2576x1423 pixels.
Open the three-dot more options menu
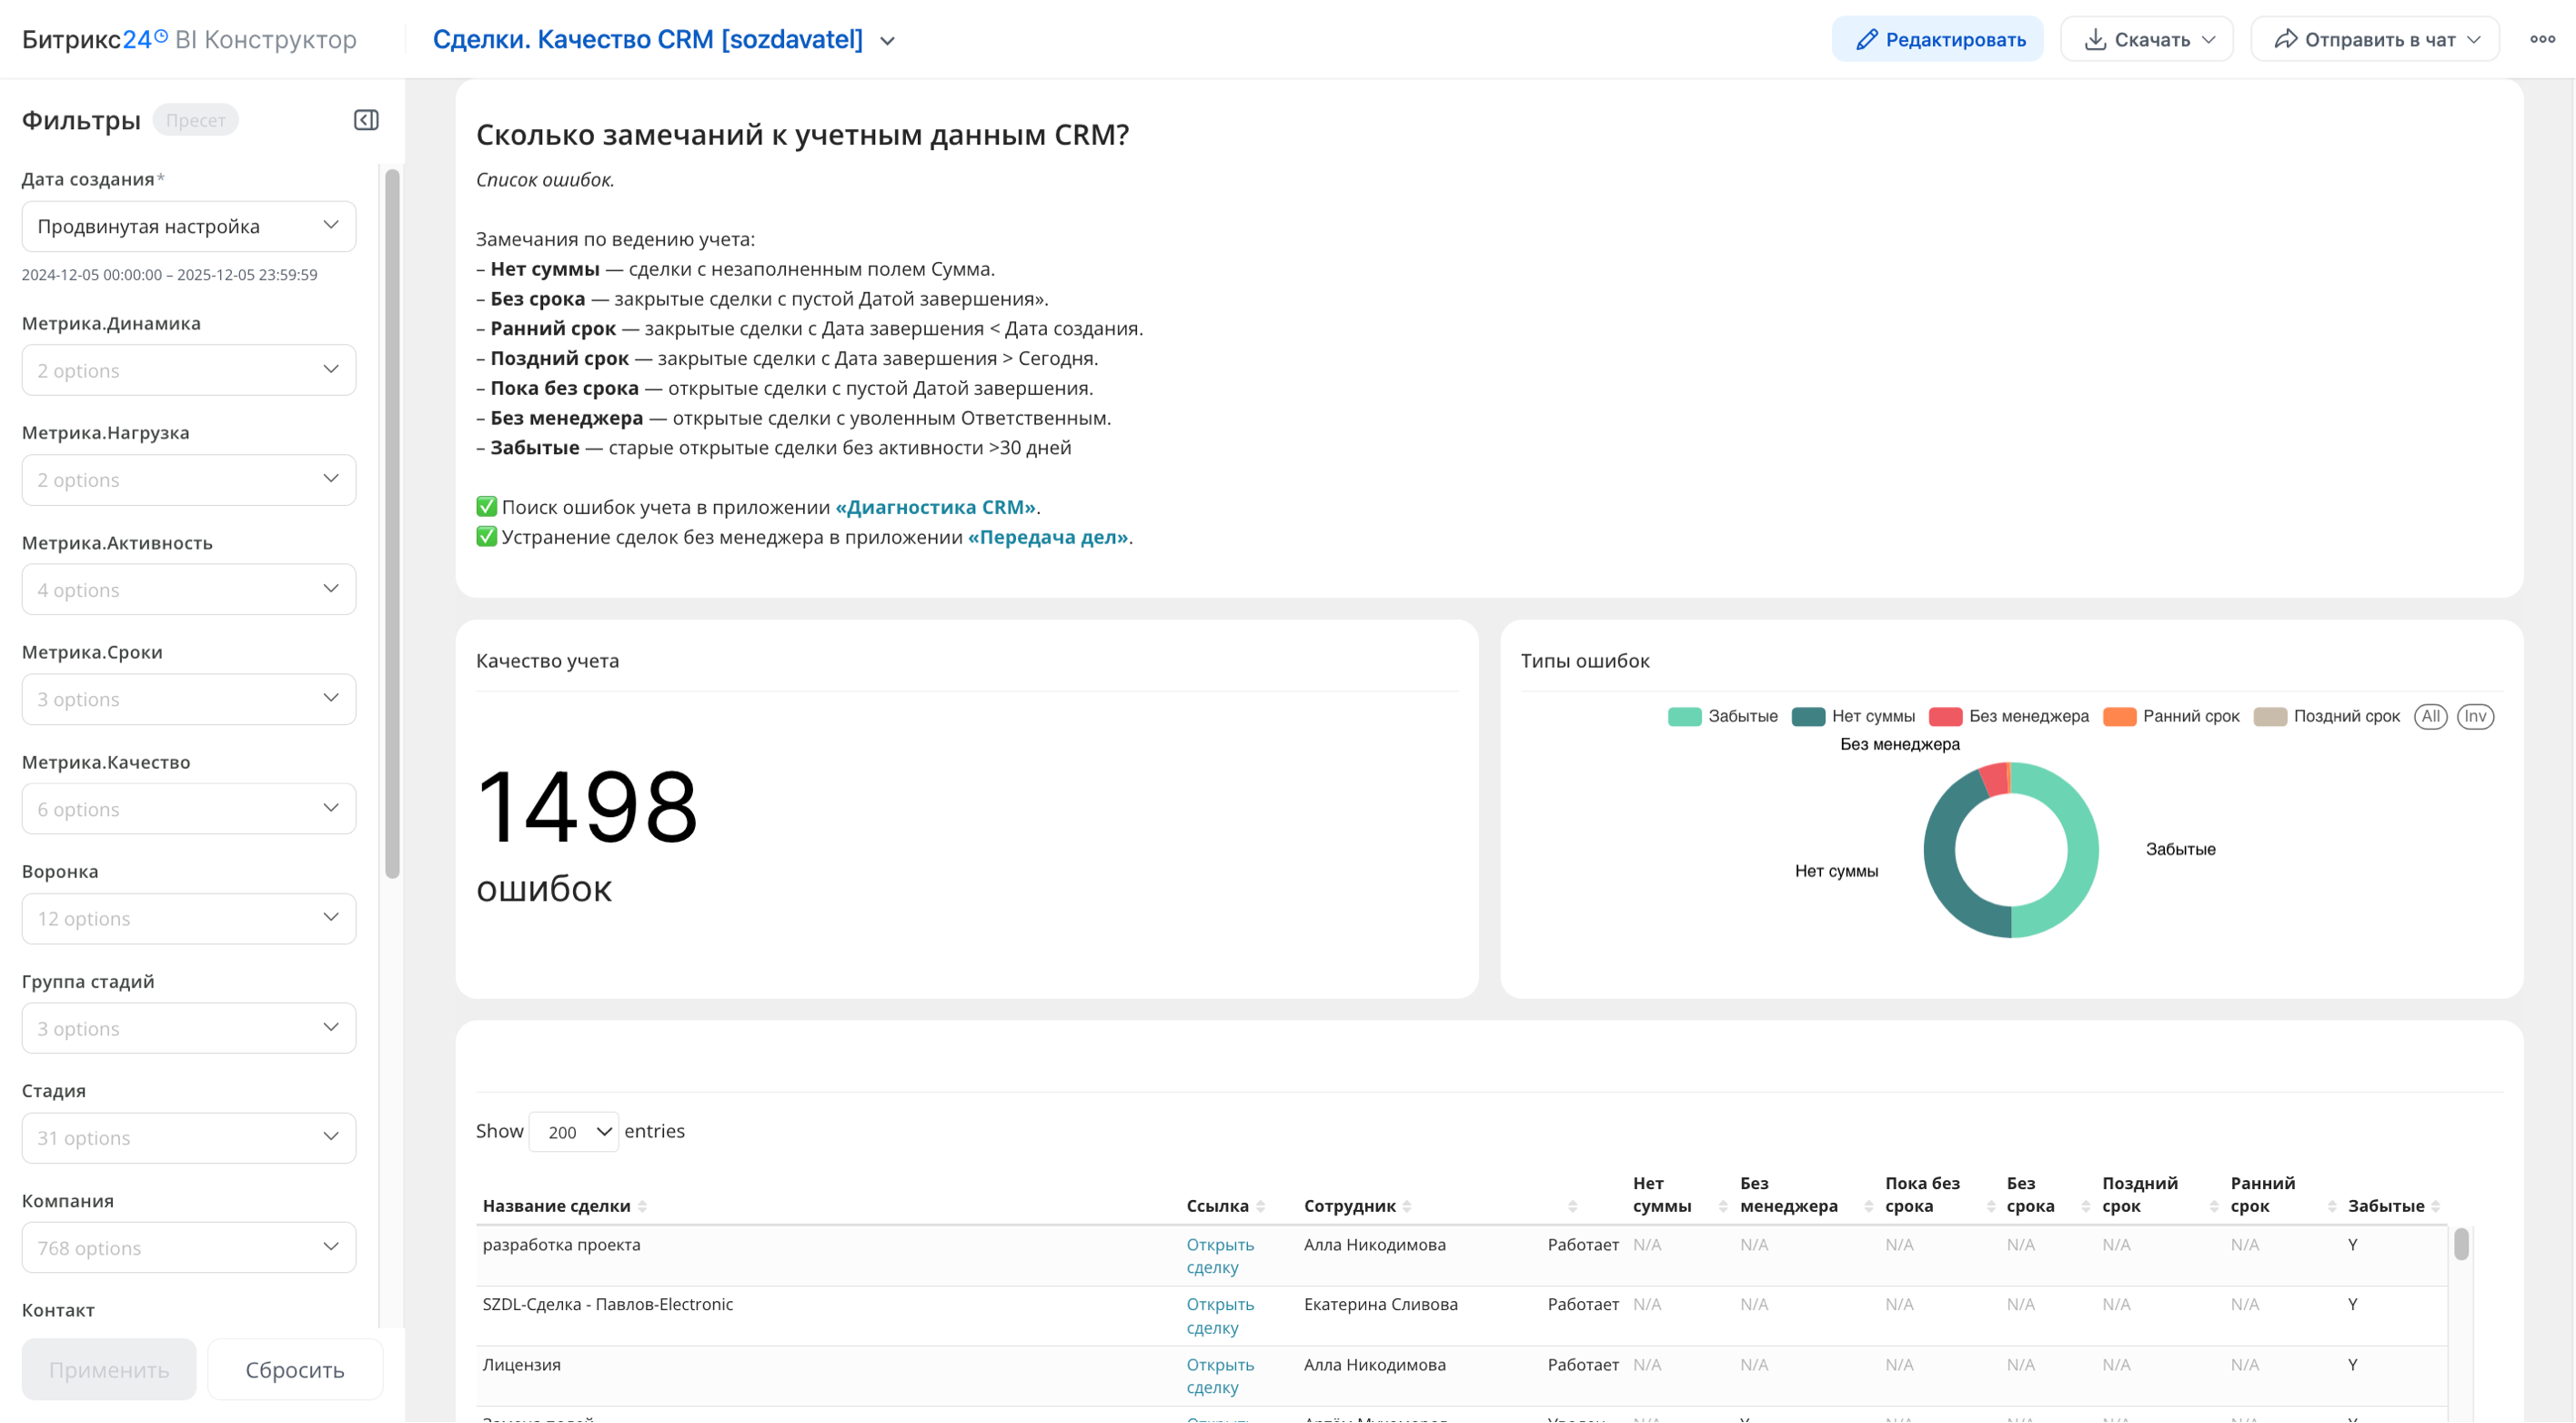2542,39
